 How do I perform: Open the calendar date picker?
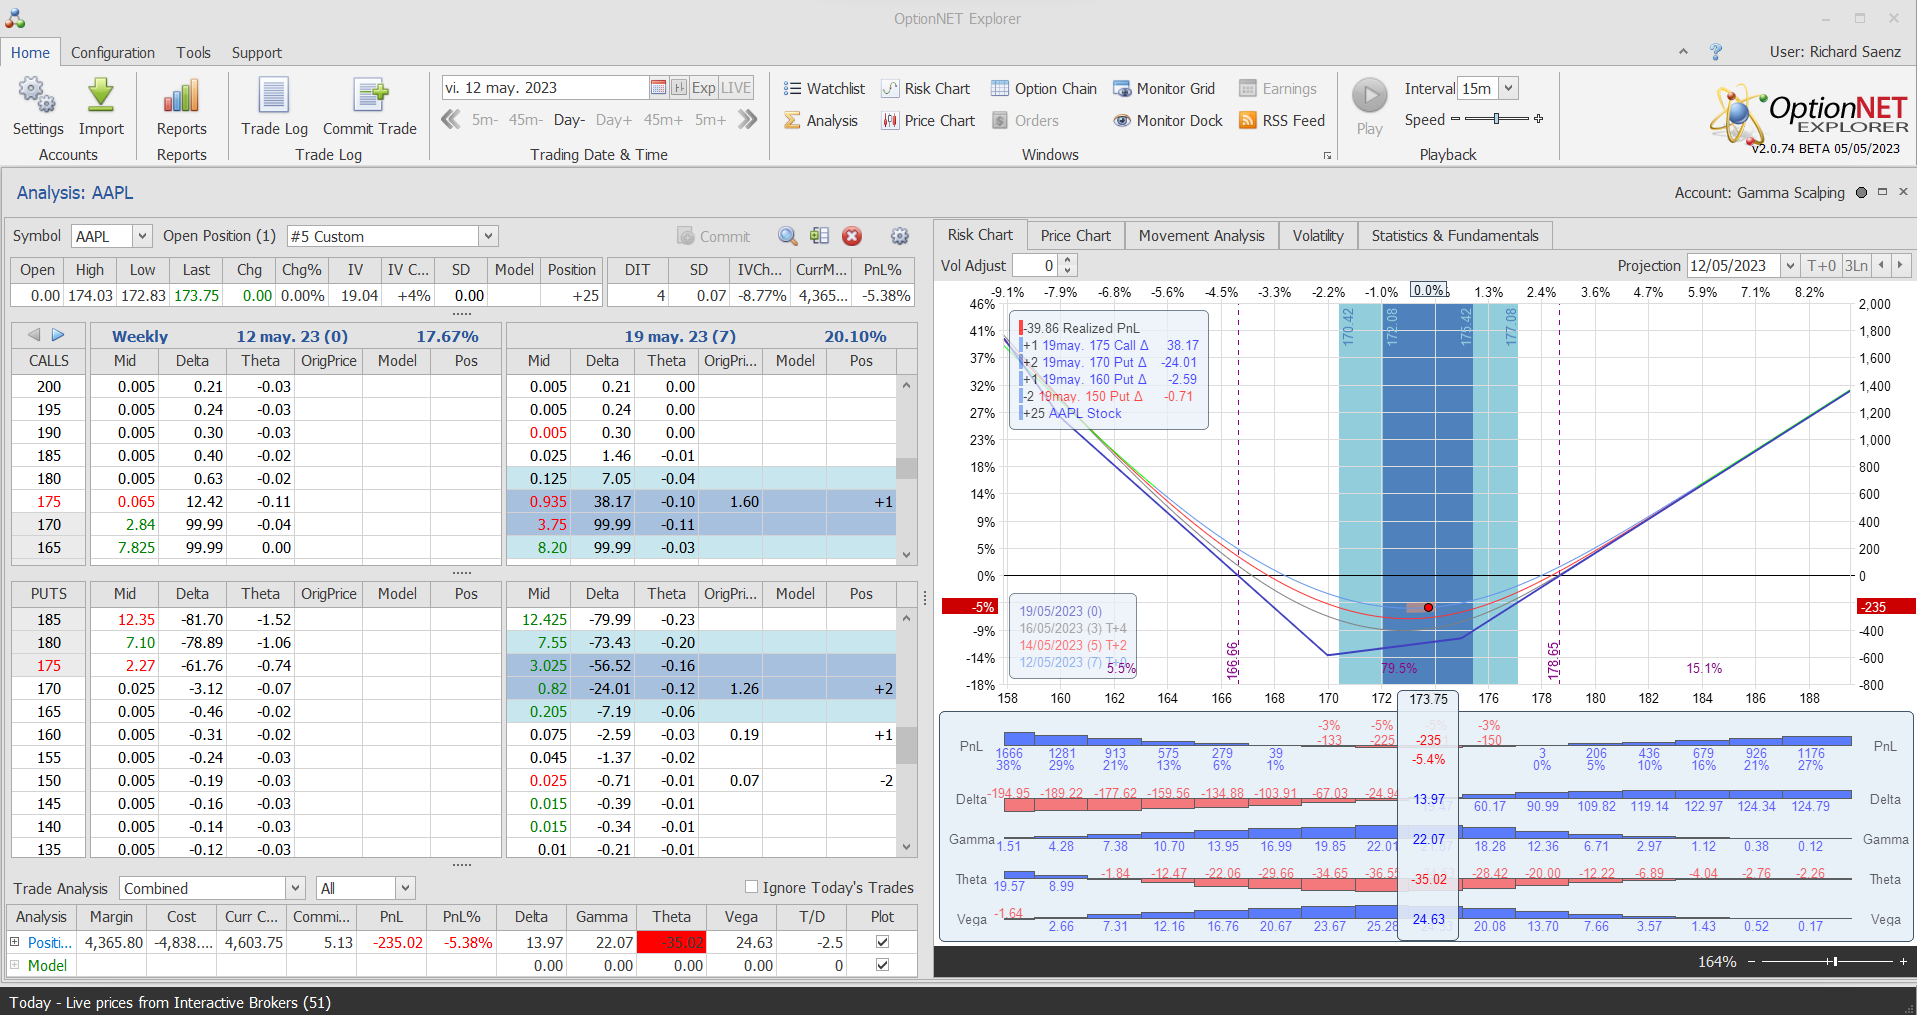tap(658, 88)
